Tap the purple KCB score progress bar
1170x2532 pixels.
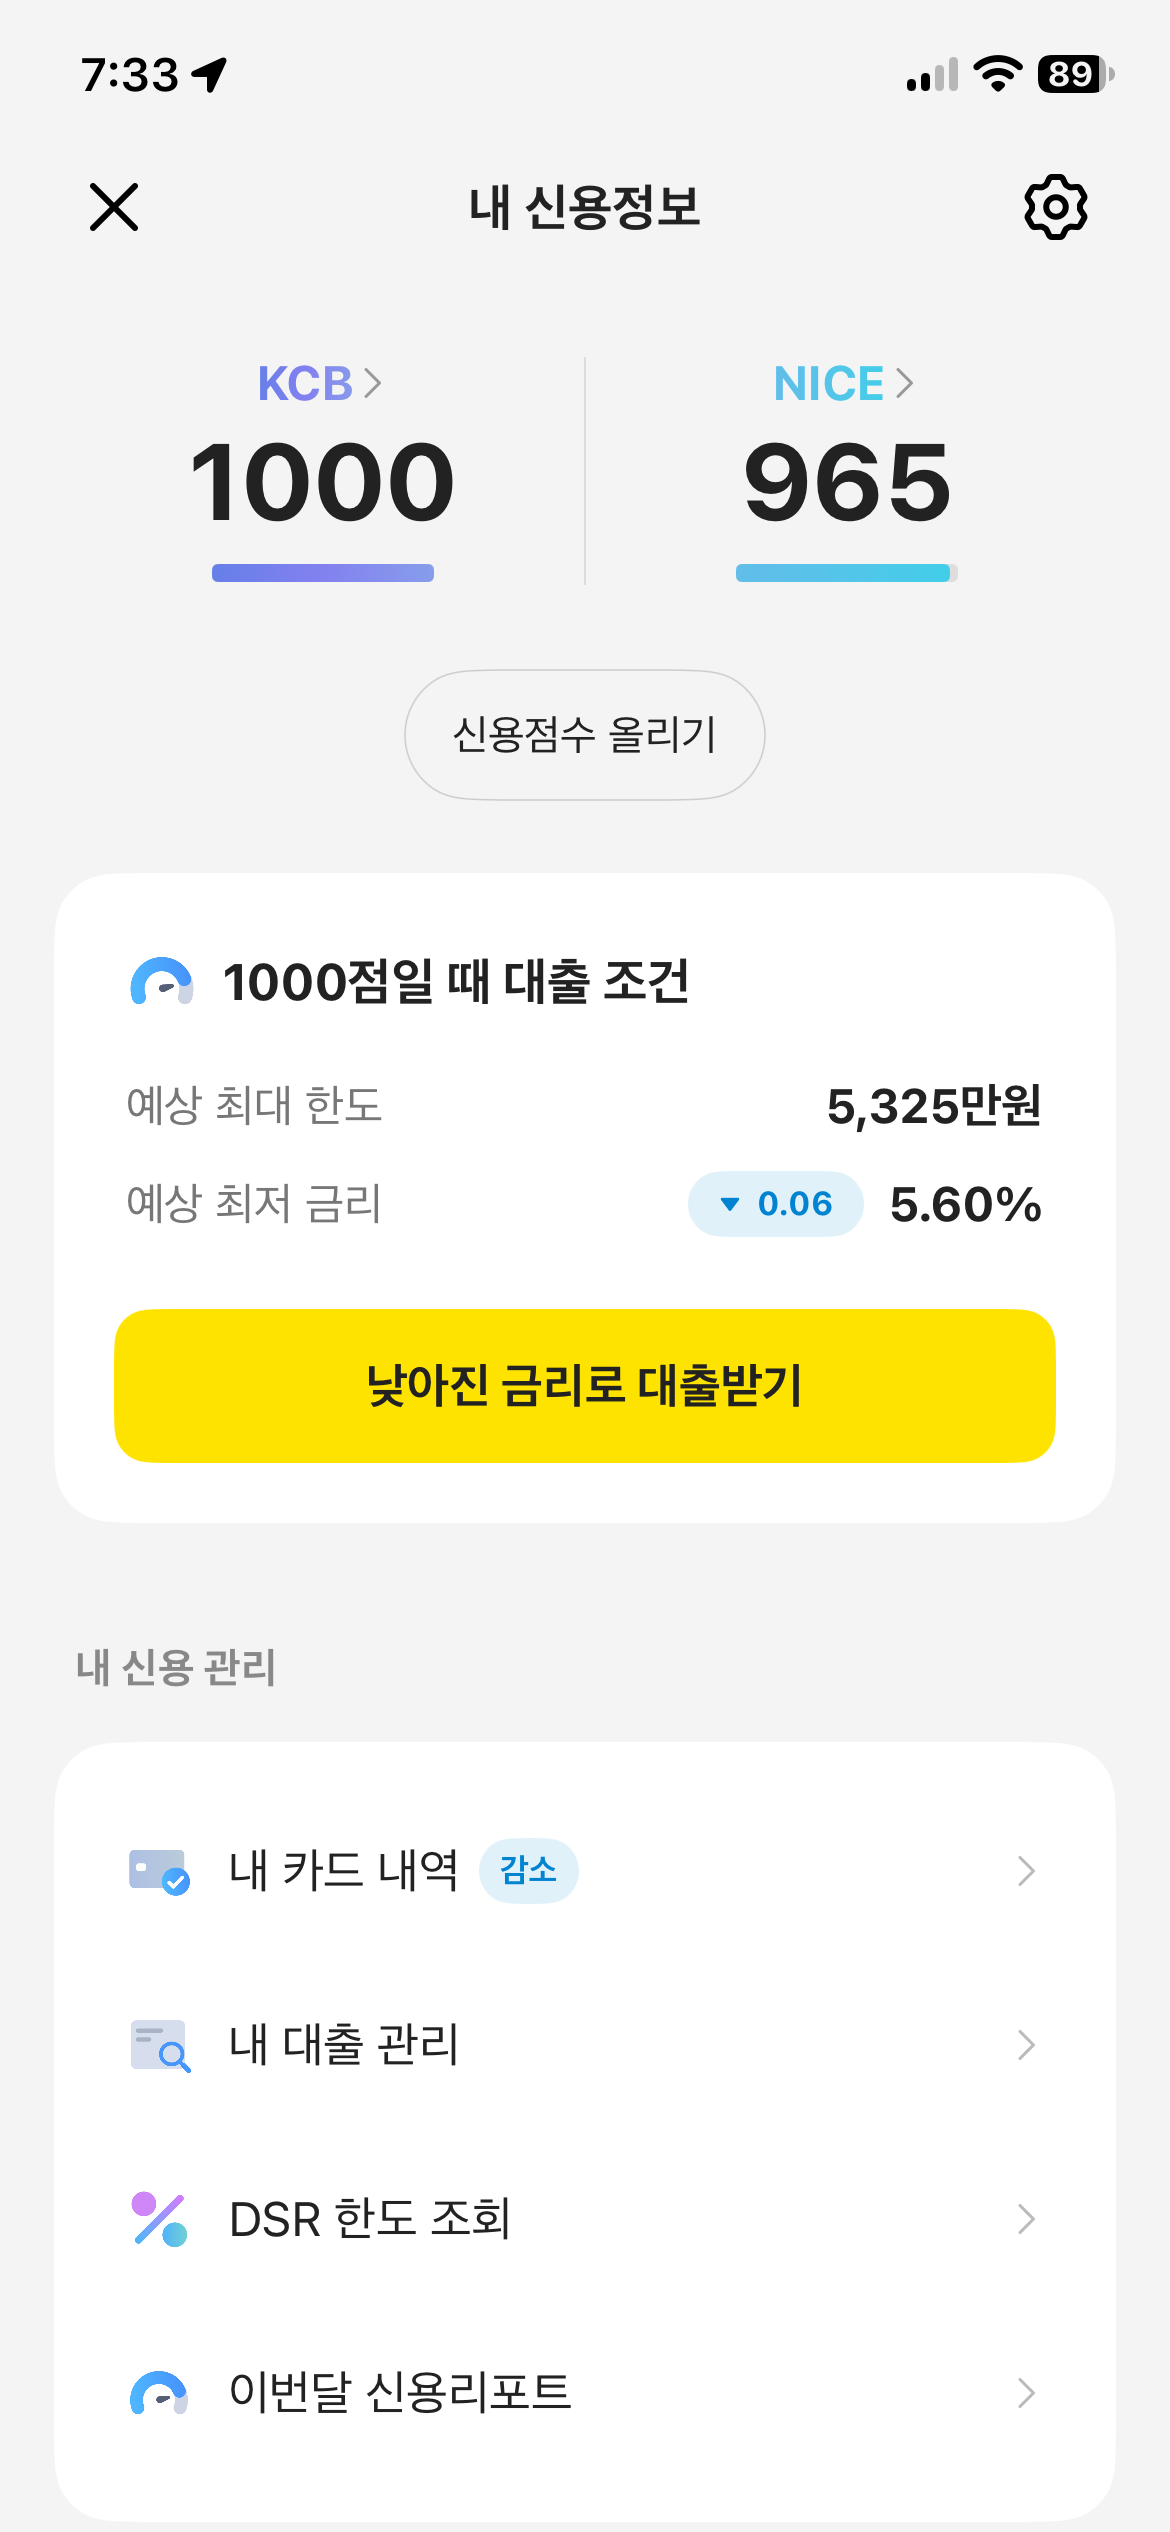[323, 573]
